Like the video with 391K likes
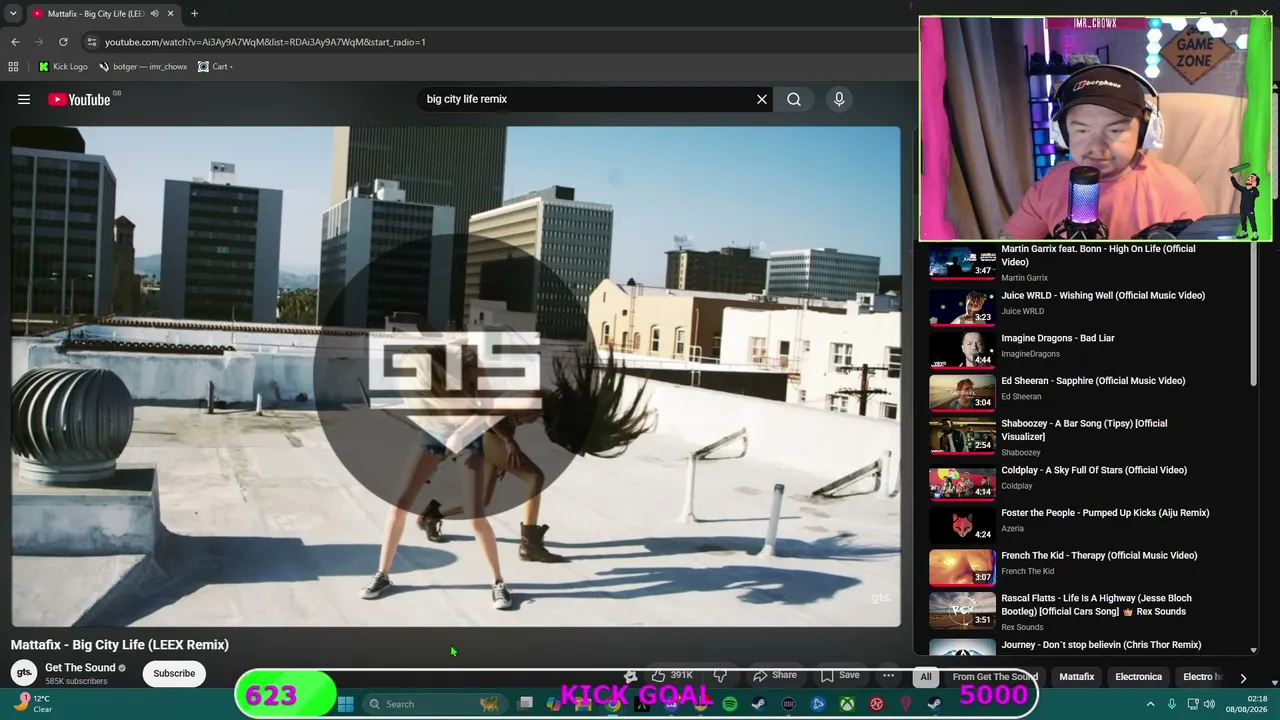 [671, 675]
